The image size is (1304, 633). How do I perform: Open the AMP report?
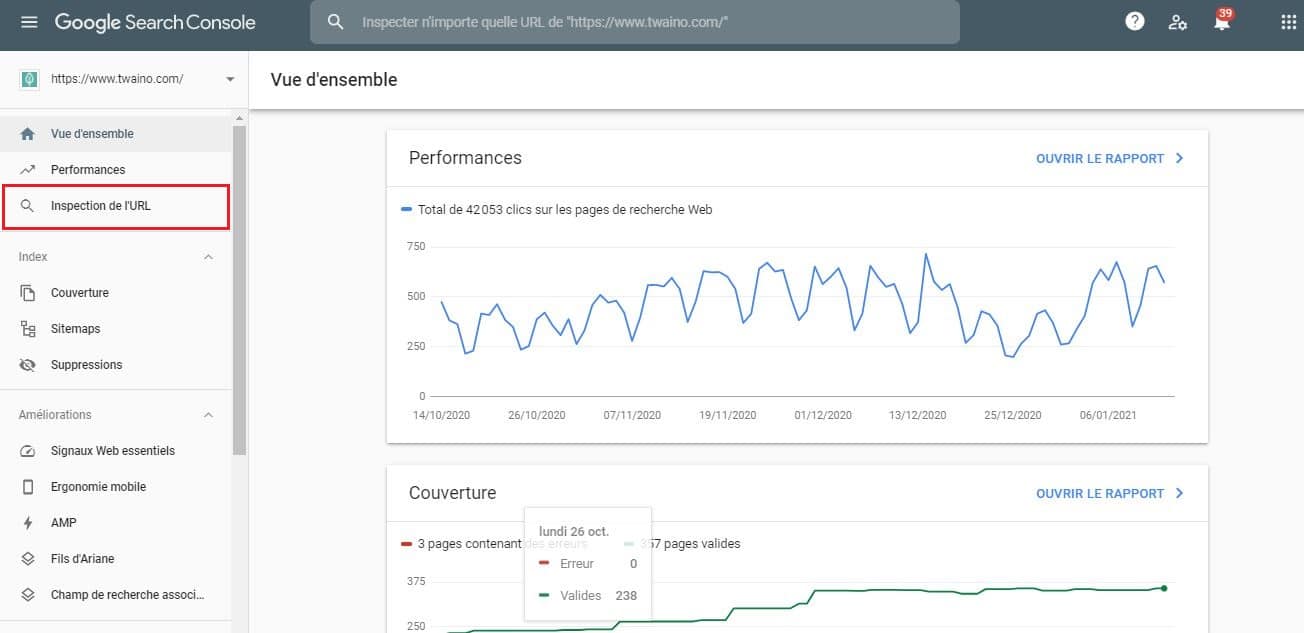[116, 523]
